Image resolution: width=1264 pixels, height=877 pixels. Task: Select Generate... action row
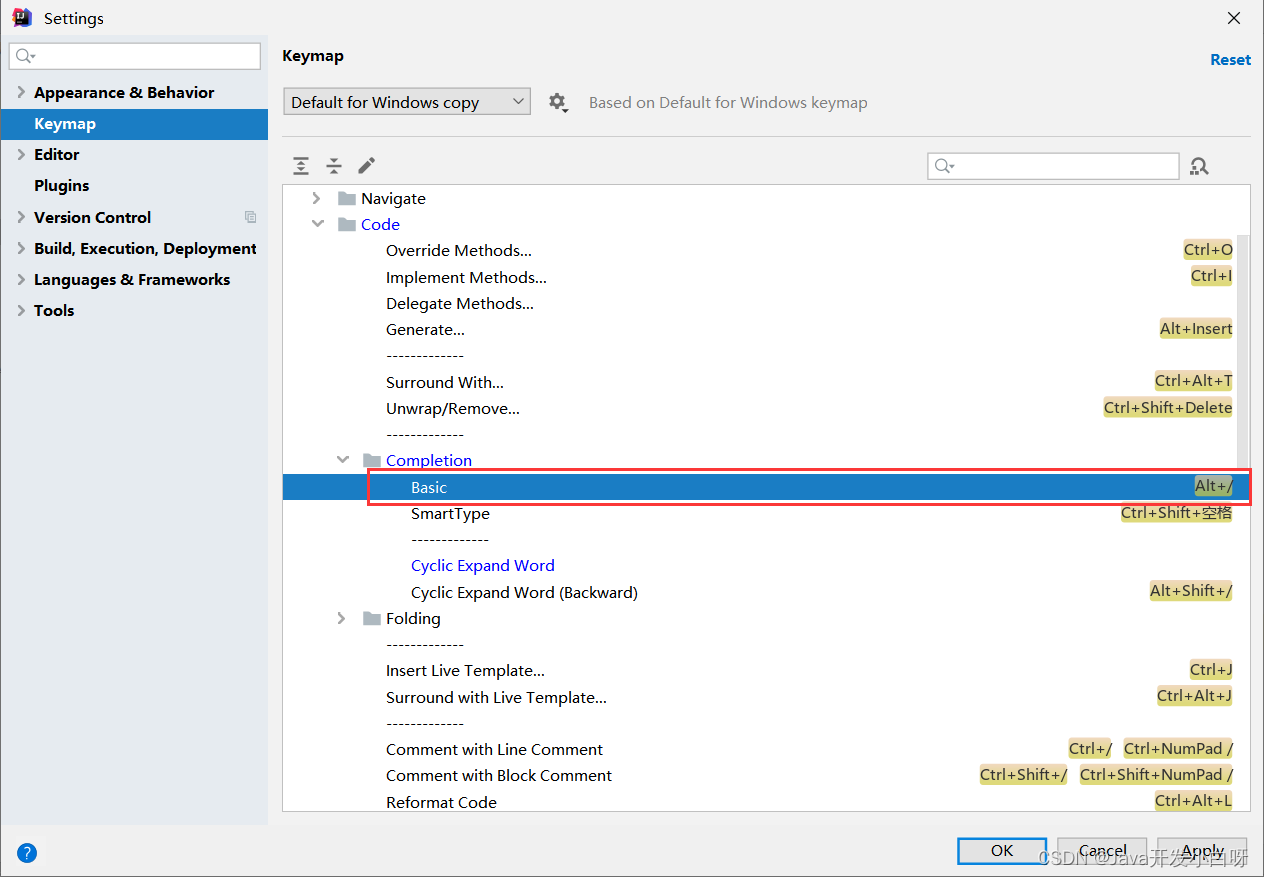[x=766, y=329]
